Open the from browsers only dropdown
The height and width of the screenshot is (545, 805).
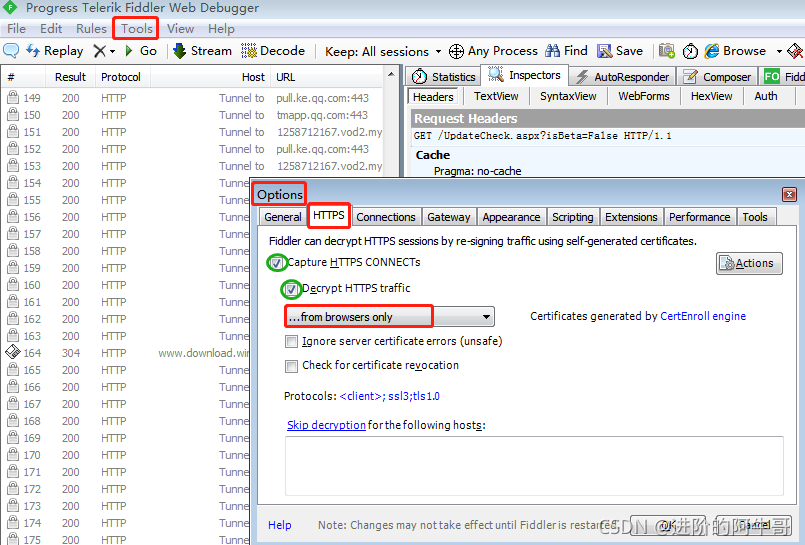(390, 317)
